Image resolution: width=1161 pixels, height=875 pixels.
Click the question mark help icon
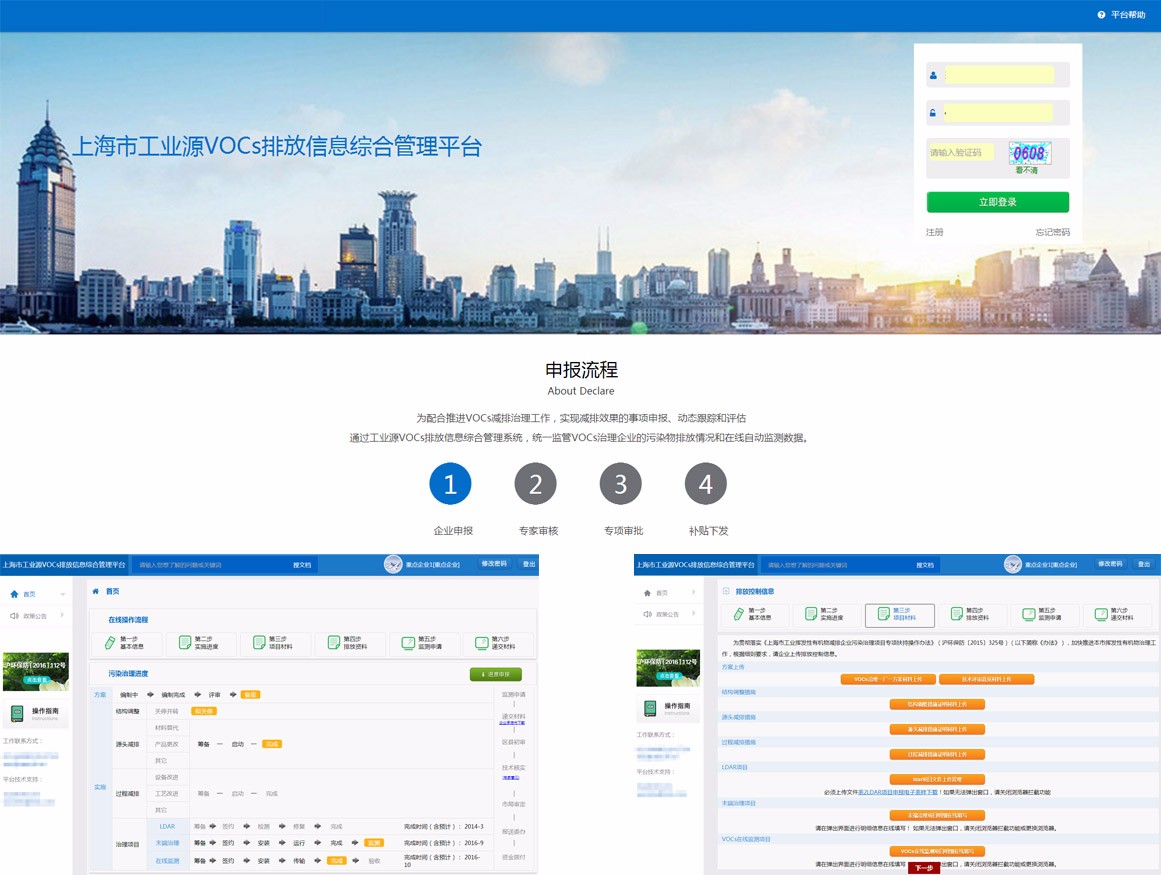pyautogui.click(x=1101, y=15)
